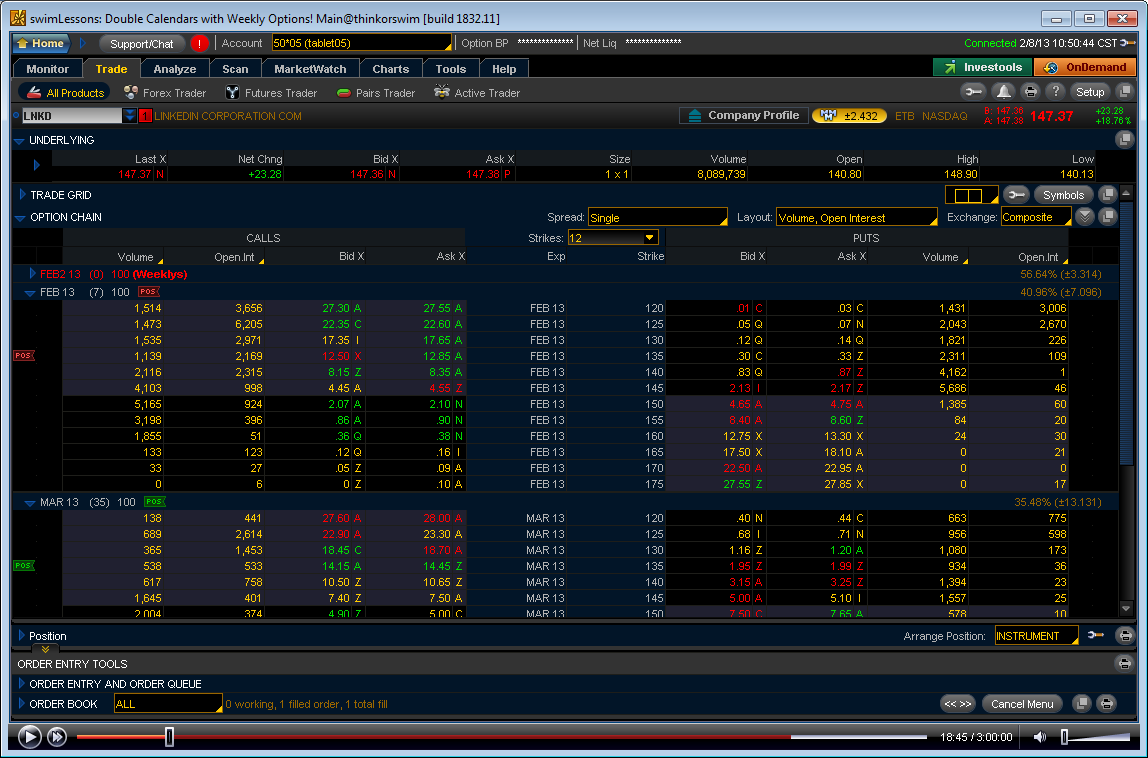The image size is (1148, 758).
Task: Switch to the Monitor tab
Action: pyautogui.click(x=48, y=69)
